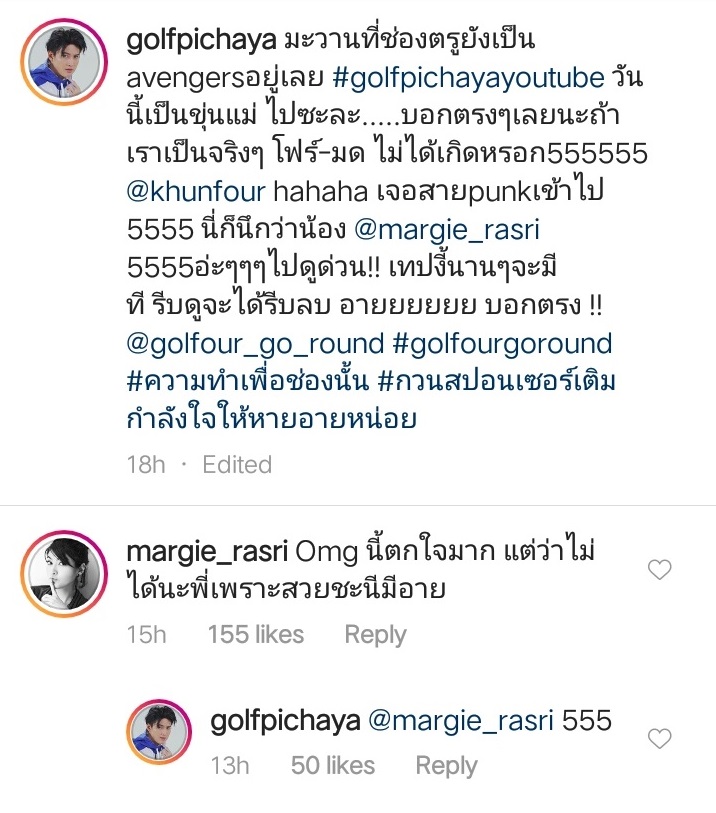This screenshot has height=813, width=716.
Task: View the 50 likes on golfpichaya's reply
Action: 333,766
